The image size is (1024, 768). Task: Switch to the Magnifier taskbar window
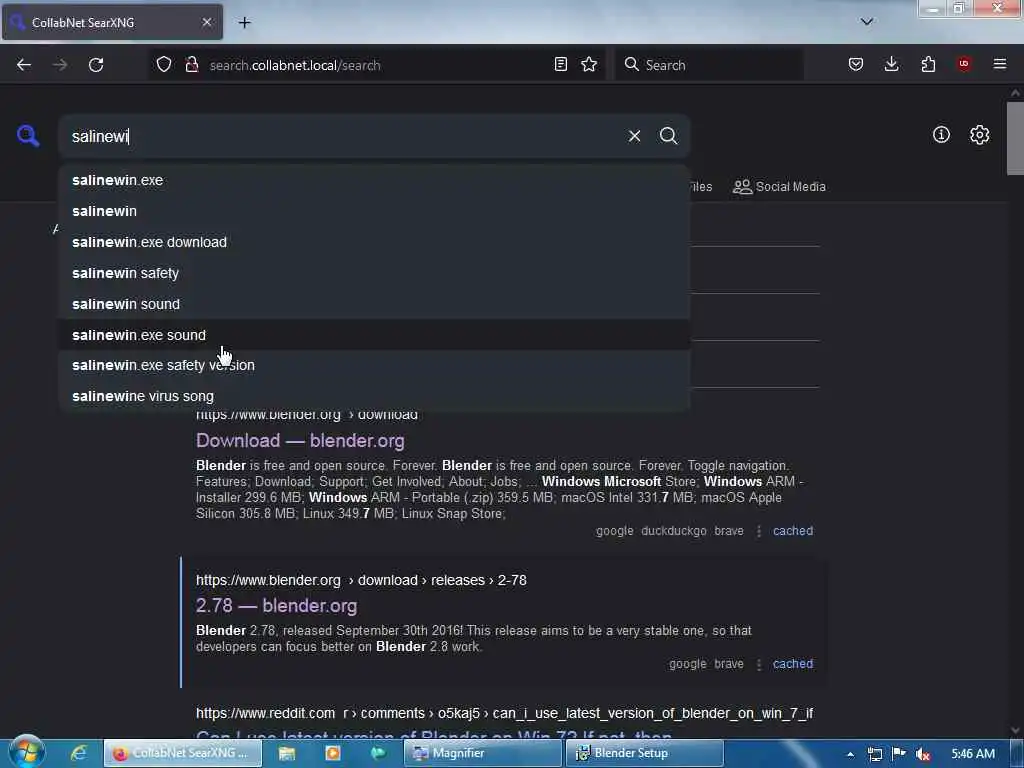[483, 753]
